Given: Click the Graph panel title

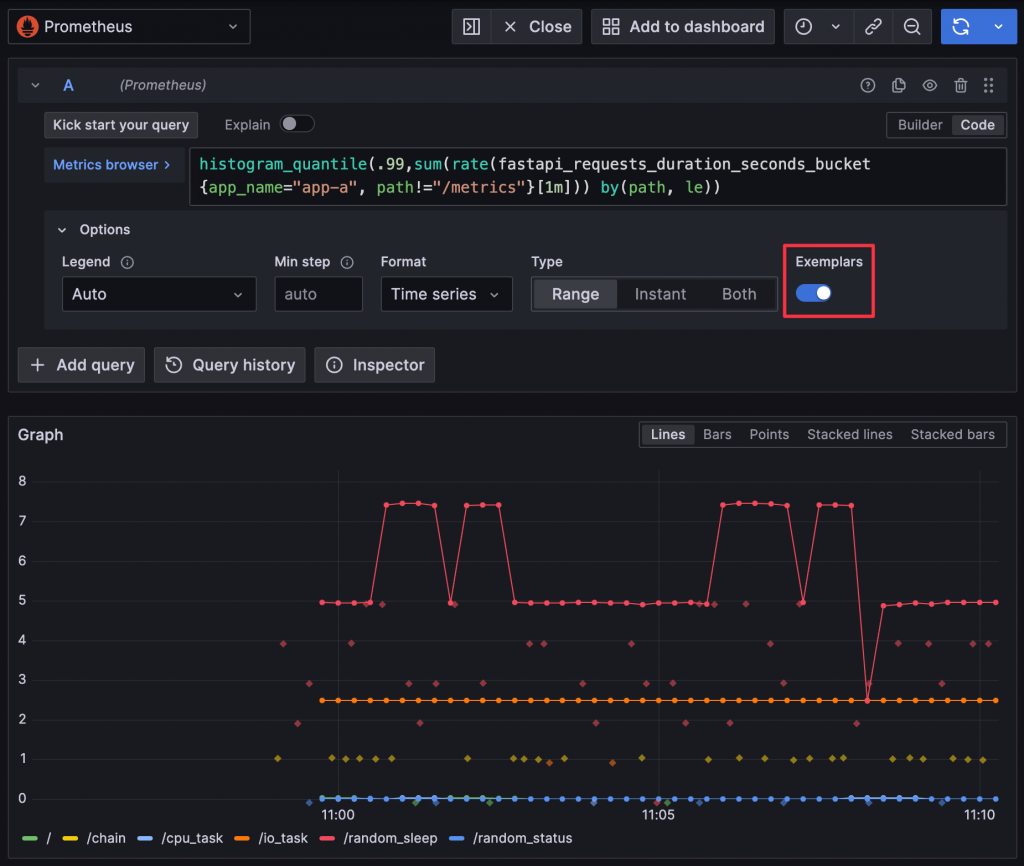Looking at the screenshot, I should (40, 435).
